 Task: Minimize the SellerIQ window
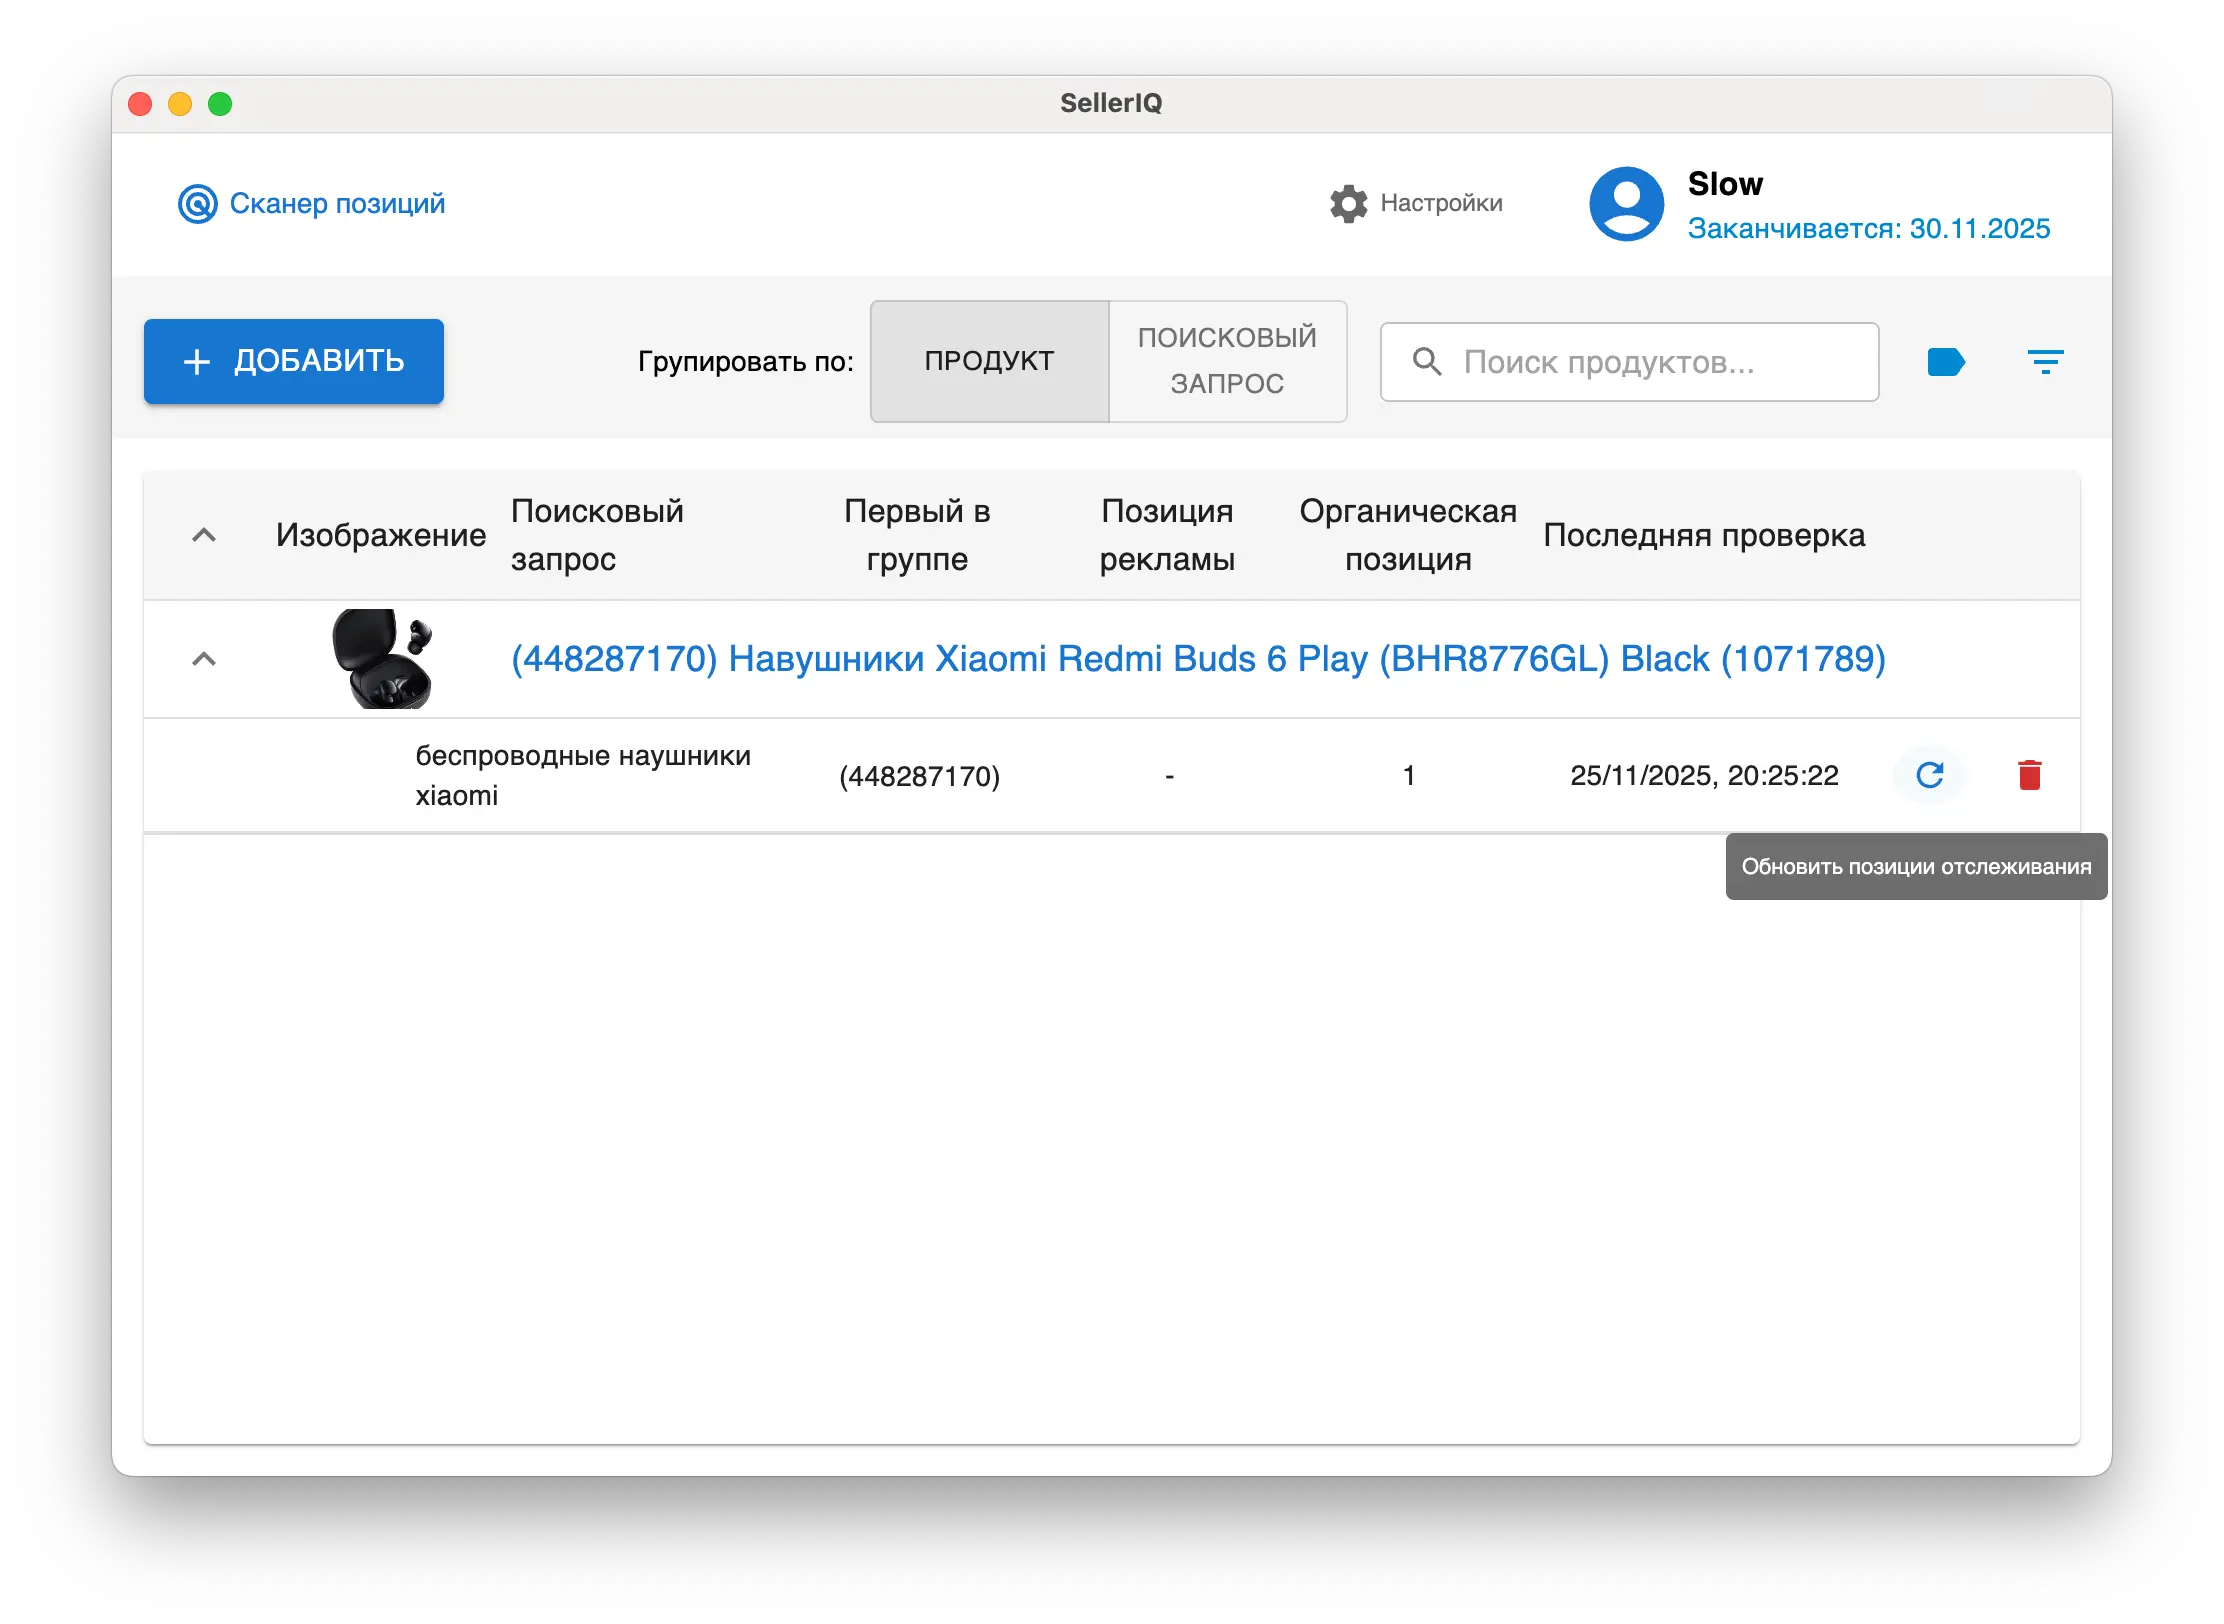[180, 104]
